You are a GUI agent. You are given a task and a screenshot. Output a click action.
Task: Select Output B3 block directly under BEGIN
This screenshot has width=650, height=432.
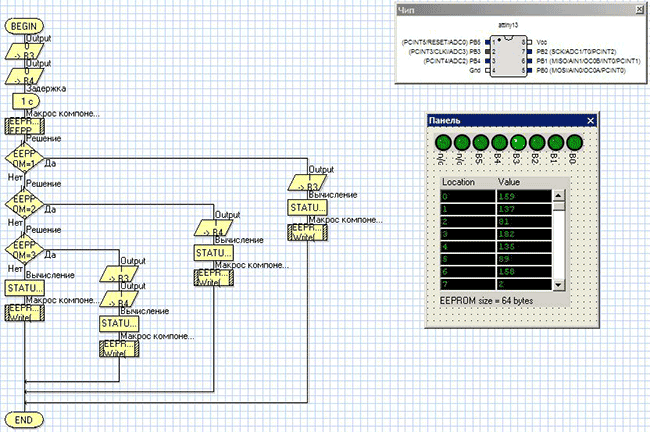24,52
